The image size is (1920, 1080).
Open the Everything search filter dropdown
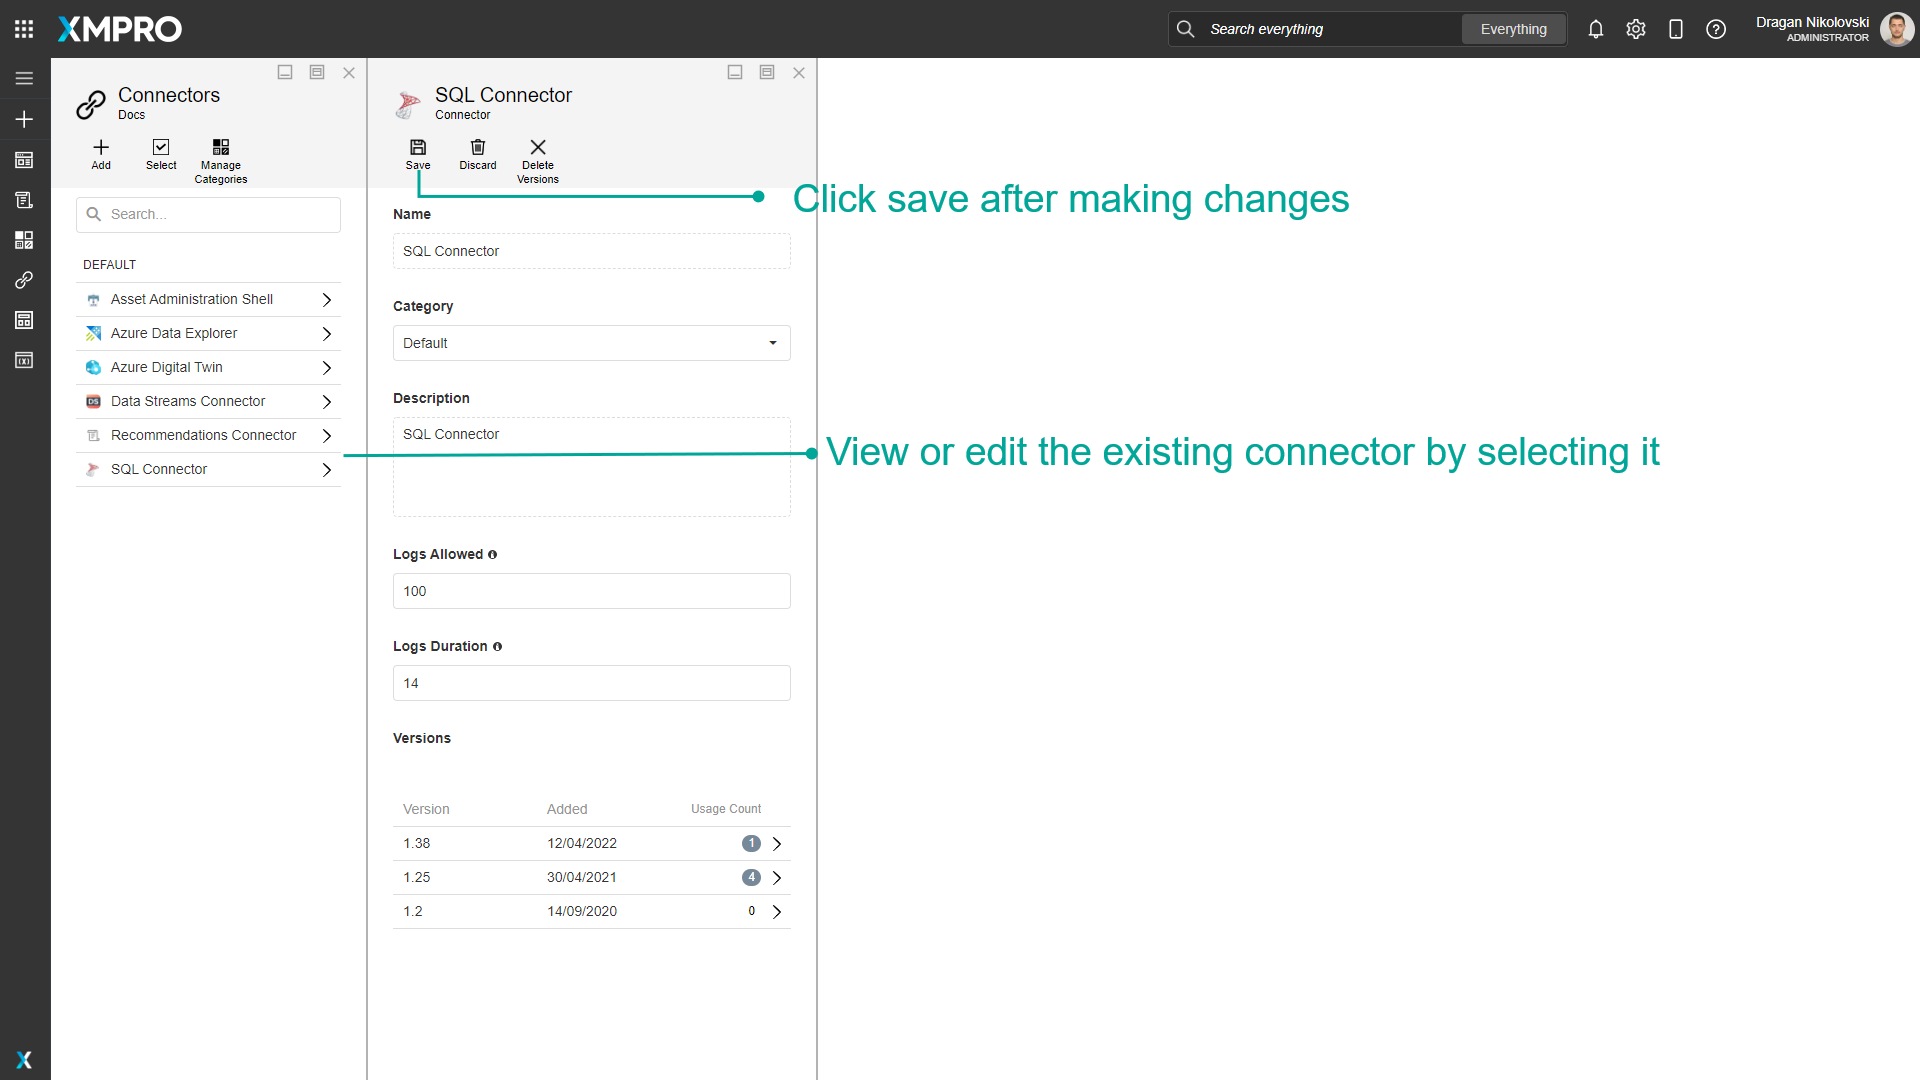pyautogui.click(x=1513, y=29)
